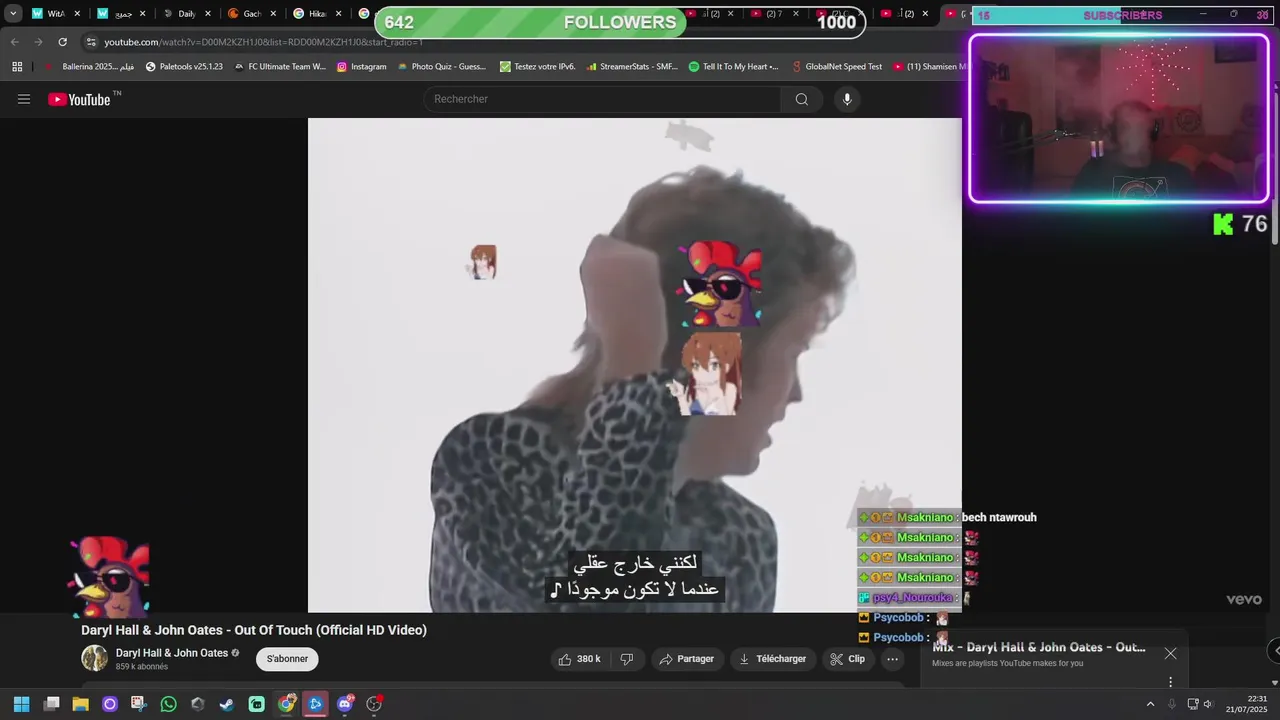This screenshot has height=720, width=1280.
Task: Go back to the previous page
Action: [14, 42]
